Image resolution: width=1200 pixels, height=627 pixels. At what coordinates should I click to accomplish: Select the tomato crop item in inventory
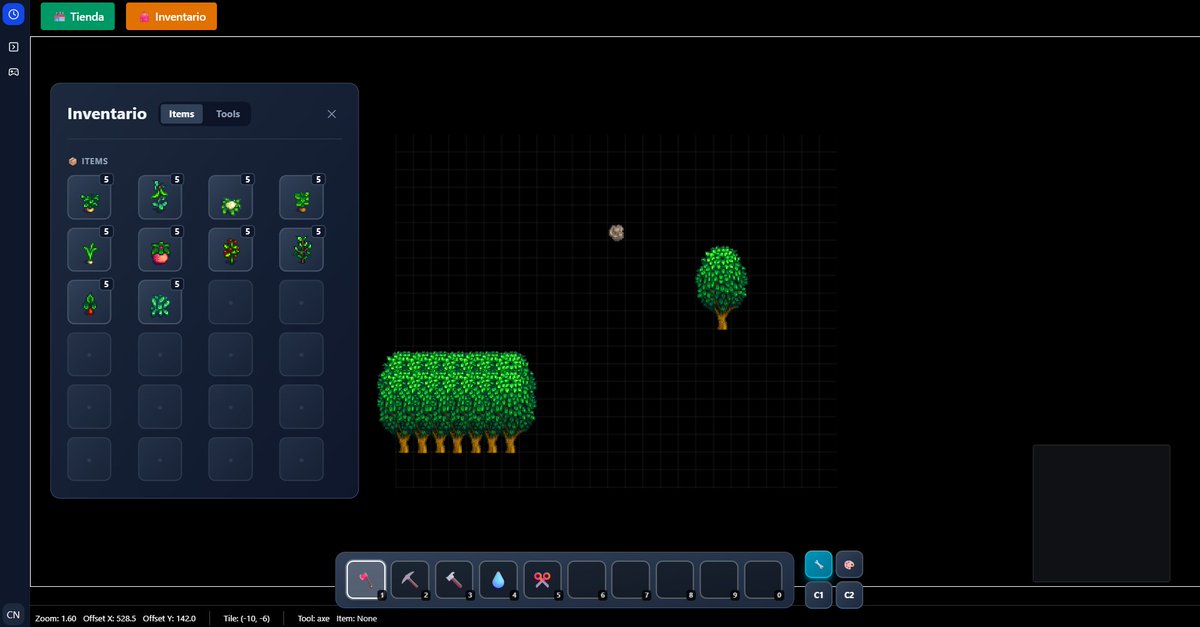pyautogui.click(x=159, y=249)
